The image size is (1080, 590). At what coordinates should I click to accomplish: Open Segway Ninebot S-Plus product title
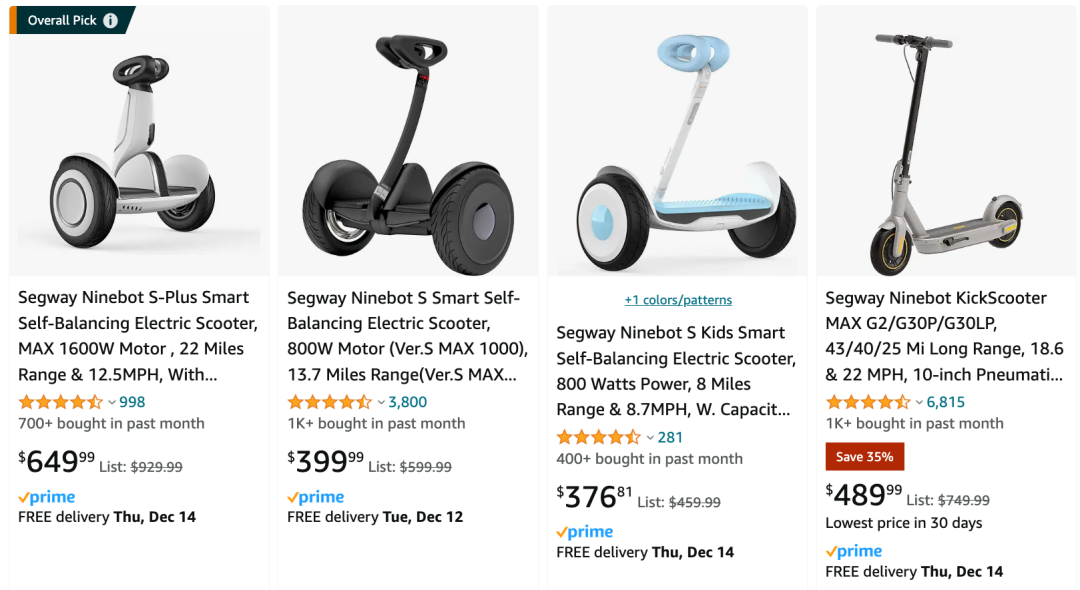point(138,335)
